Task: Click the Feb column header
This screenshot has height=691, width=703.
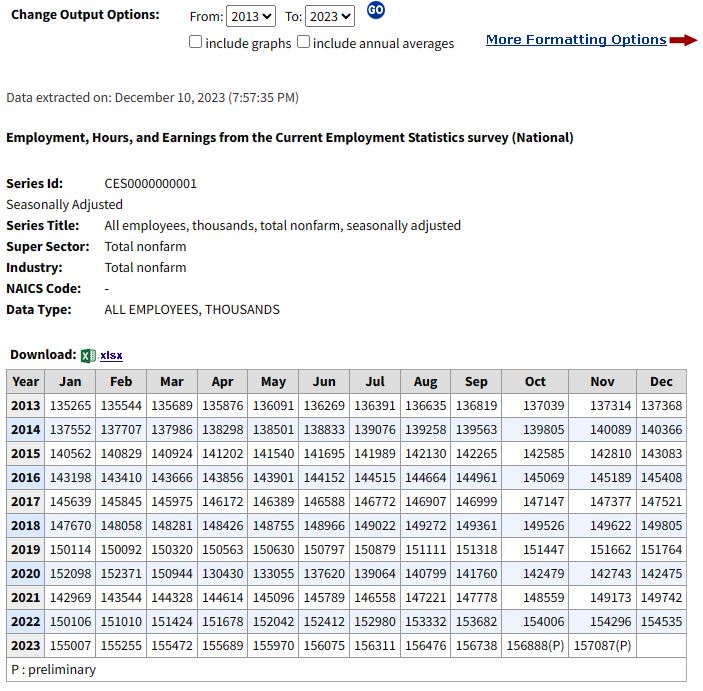Action: click(121, 382)
